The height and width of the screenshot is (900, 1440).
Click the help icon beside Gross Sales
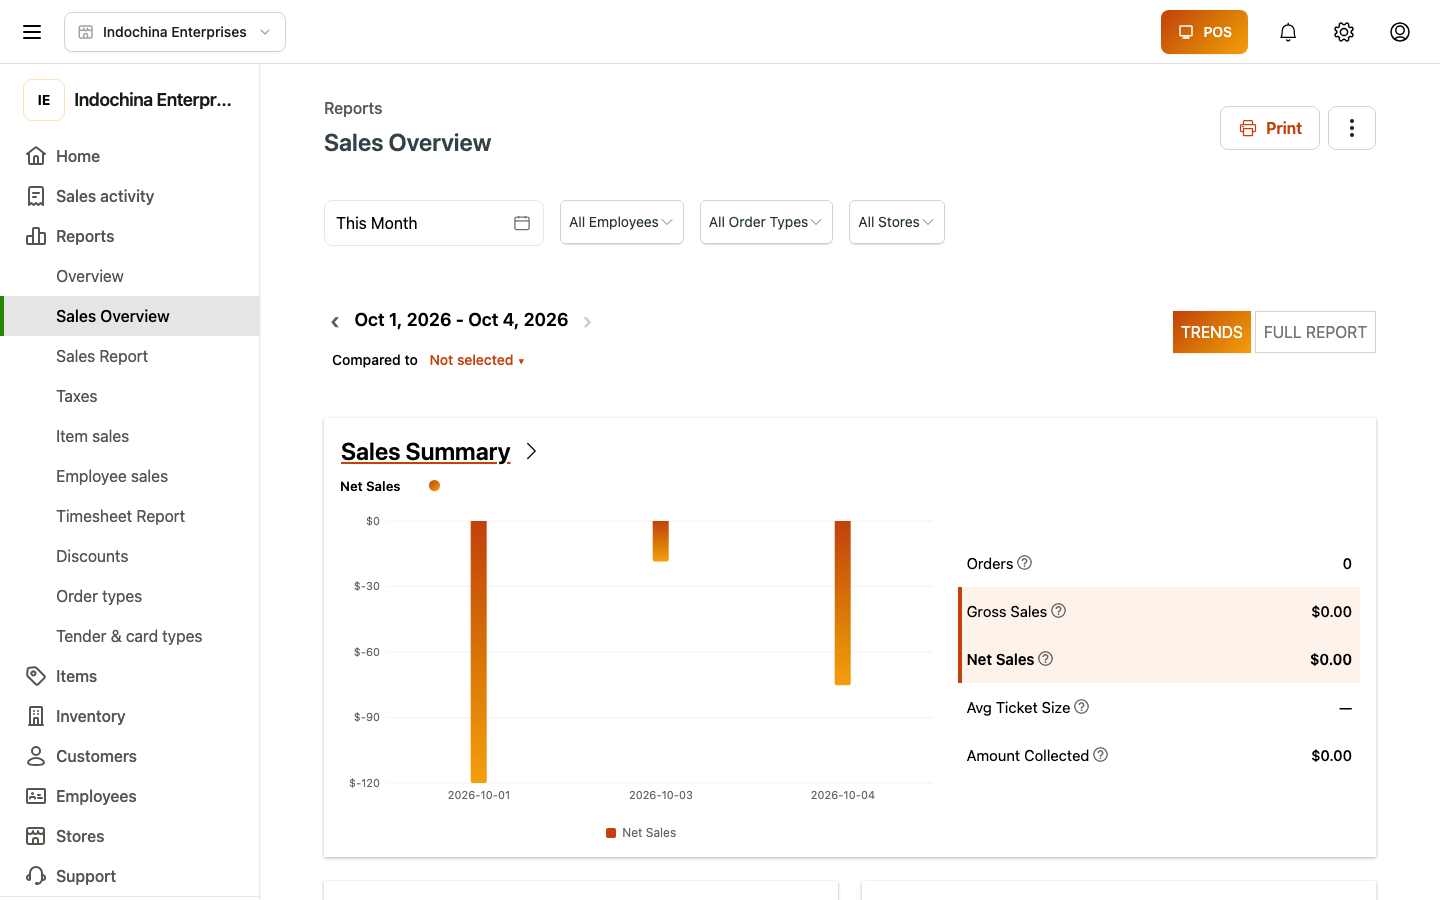tap(1058, 611)
